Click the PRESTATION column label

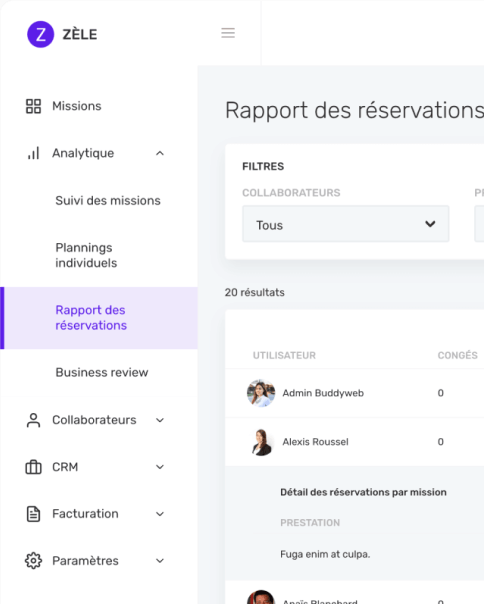[310, 523]
